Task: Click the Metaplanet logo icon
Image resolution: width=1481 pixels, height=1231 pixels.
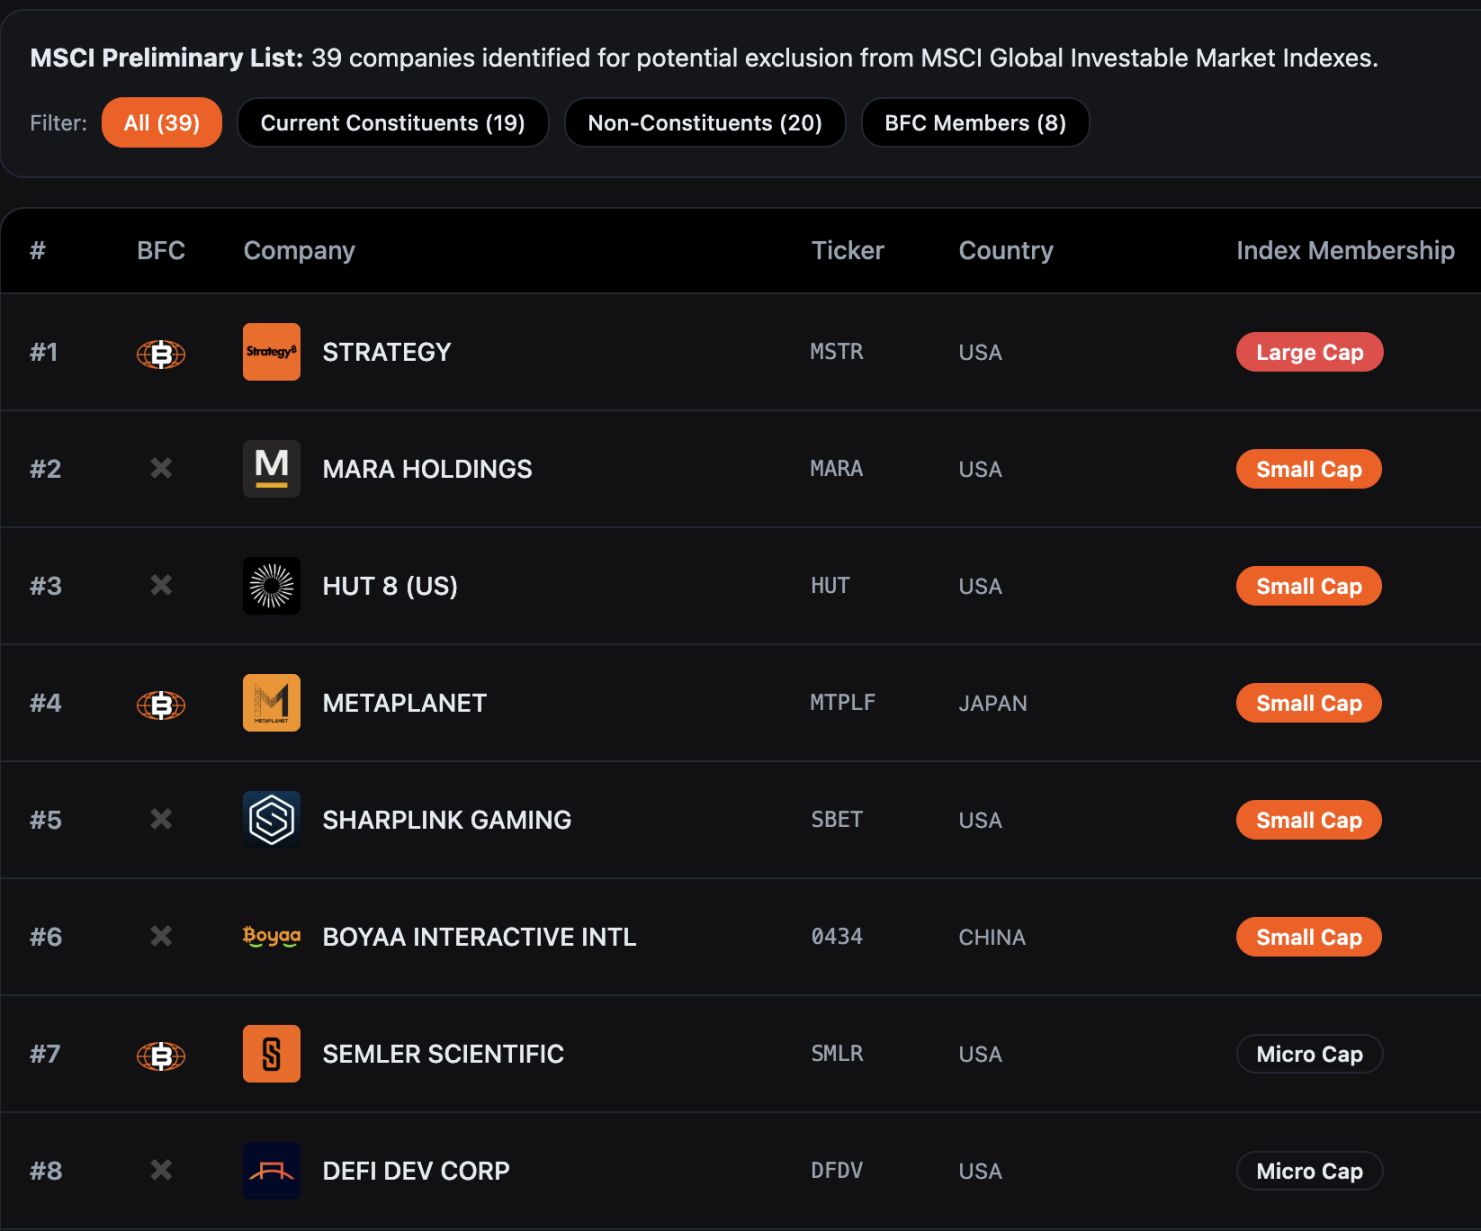Action: [270, 703]
